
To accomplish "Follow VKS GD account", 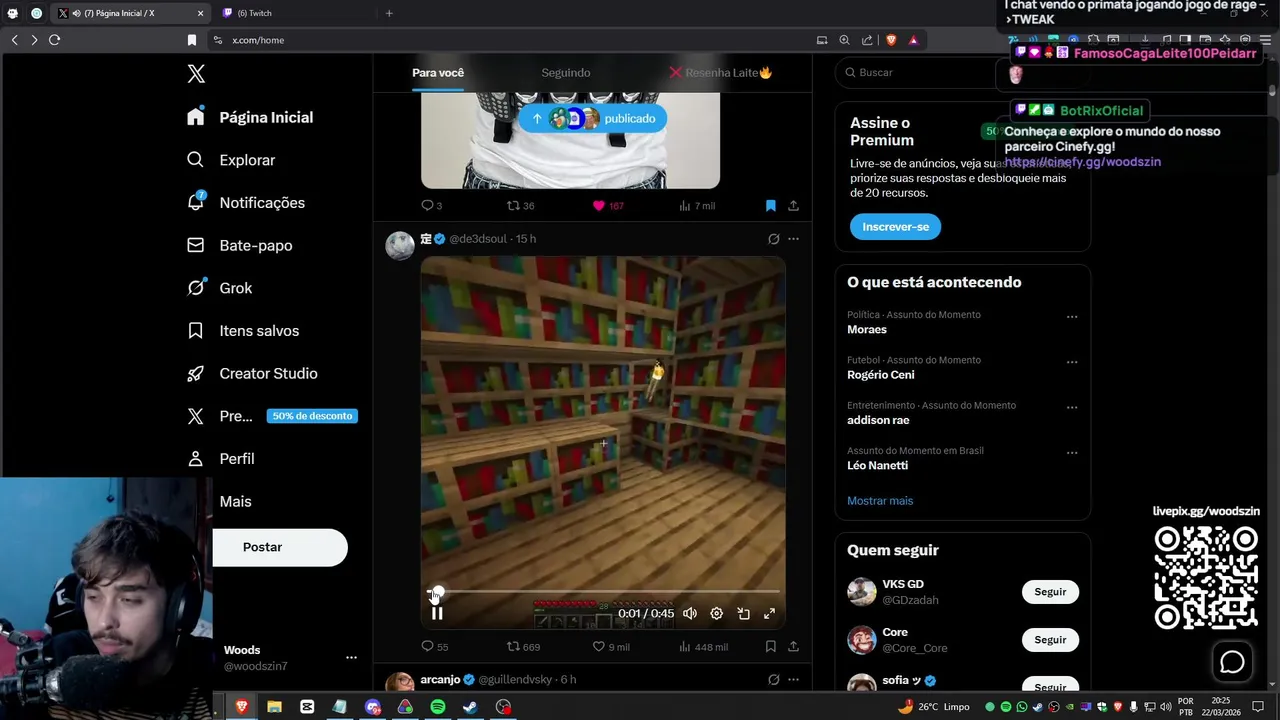I will [1050, 592].
